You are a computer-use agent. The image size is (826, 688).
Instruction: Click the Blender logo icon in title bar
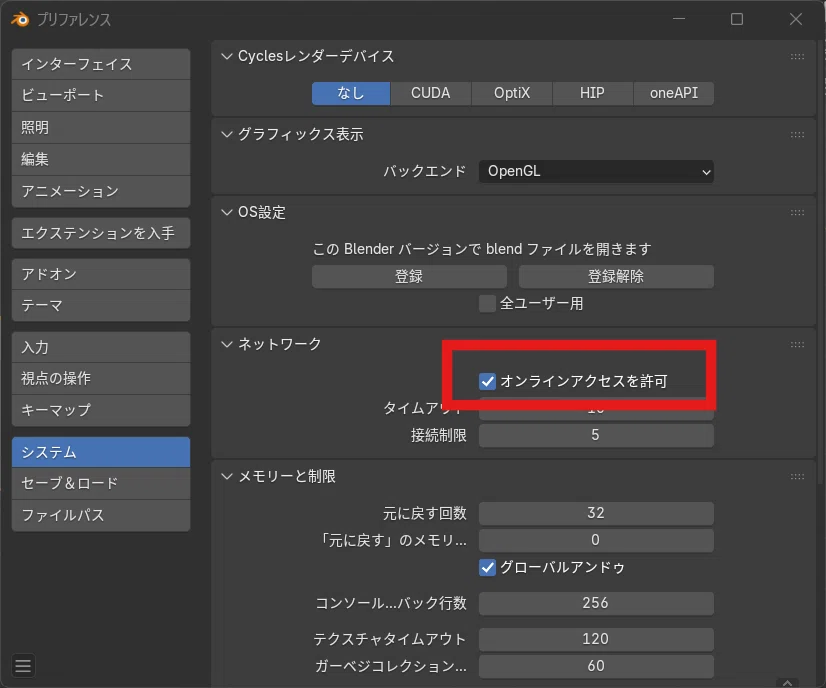point(20,19)
